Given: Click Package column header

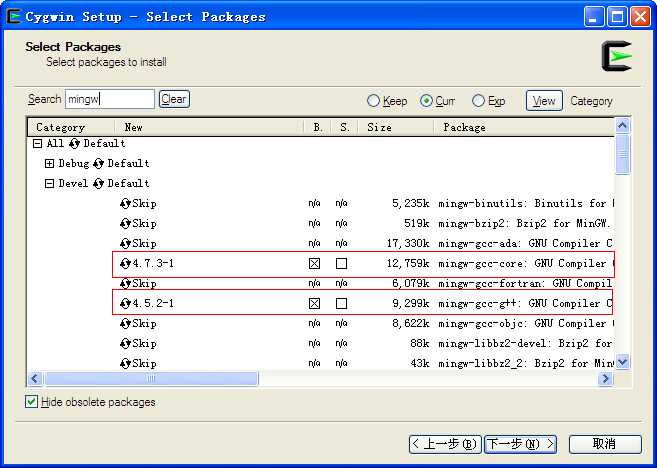Looking at the screenshot, I should (x=524, y=127).
